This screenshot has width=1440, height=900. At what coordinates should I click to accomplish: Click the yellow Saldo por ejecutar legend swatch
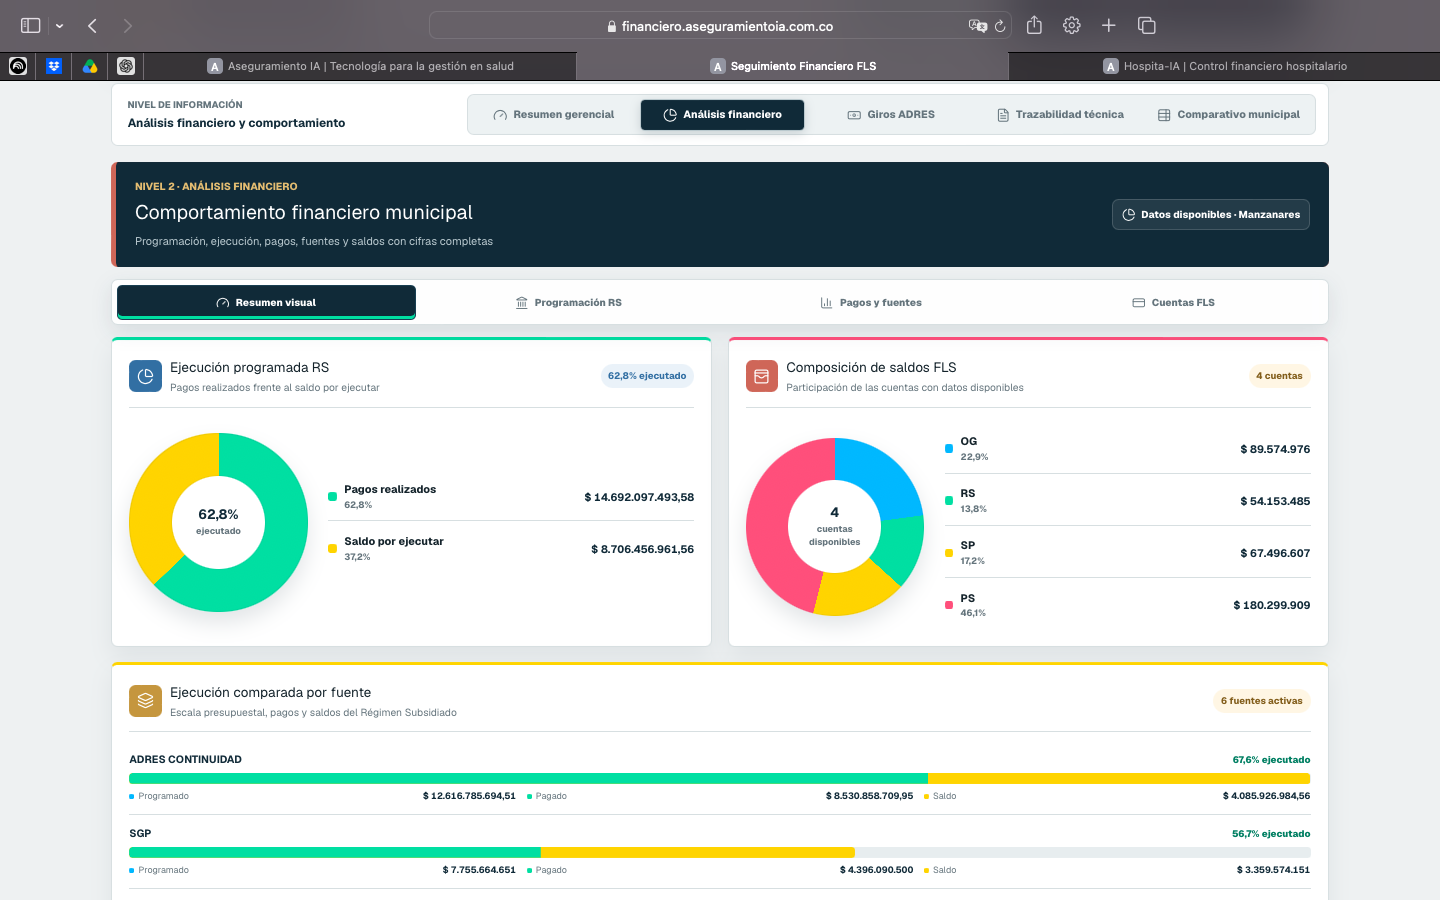(332, 548)
